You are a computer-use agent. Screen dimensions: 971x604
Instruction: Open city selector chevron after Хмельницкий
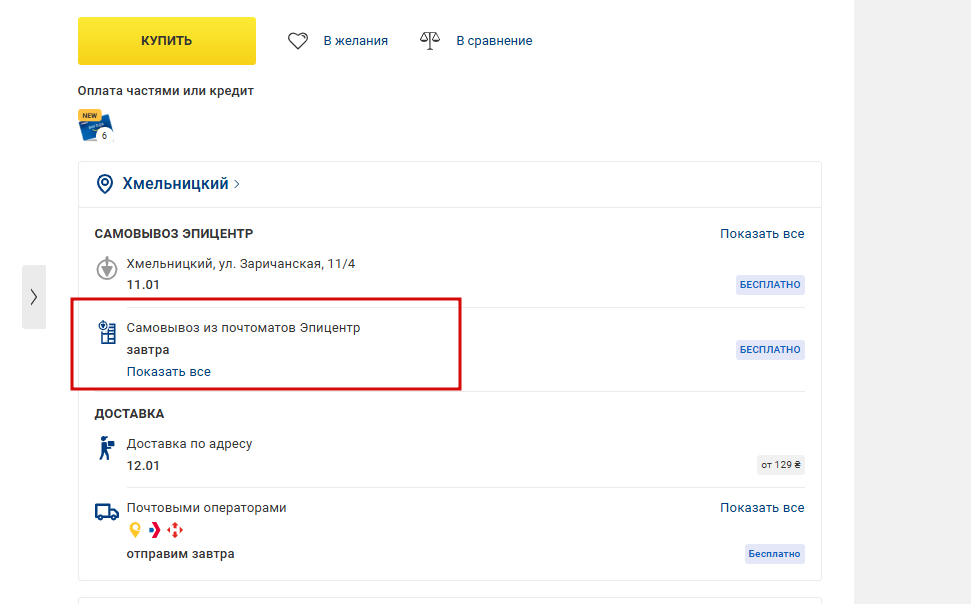point(237,184)
